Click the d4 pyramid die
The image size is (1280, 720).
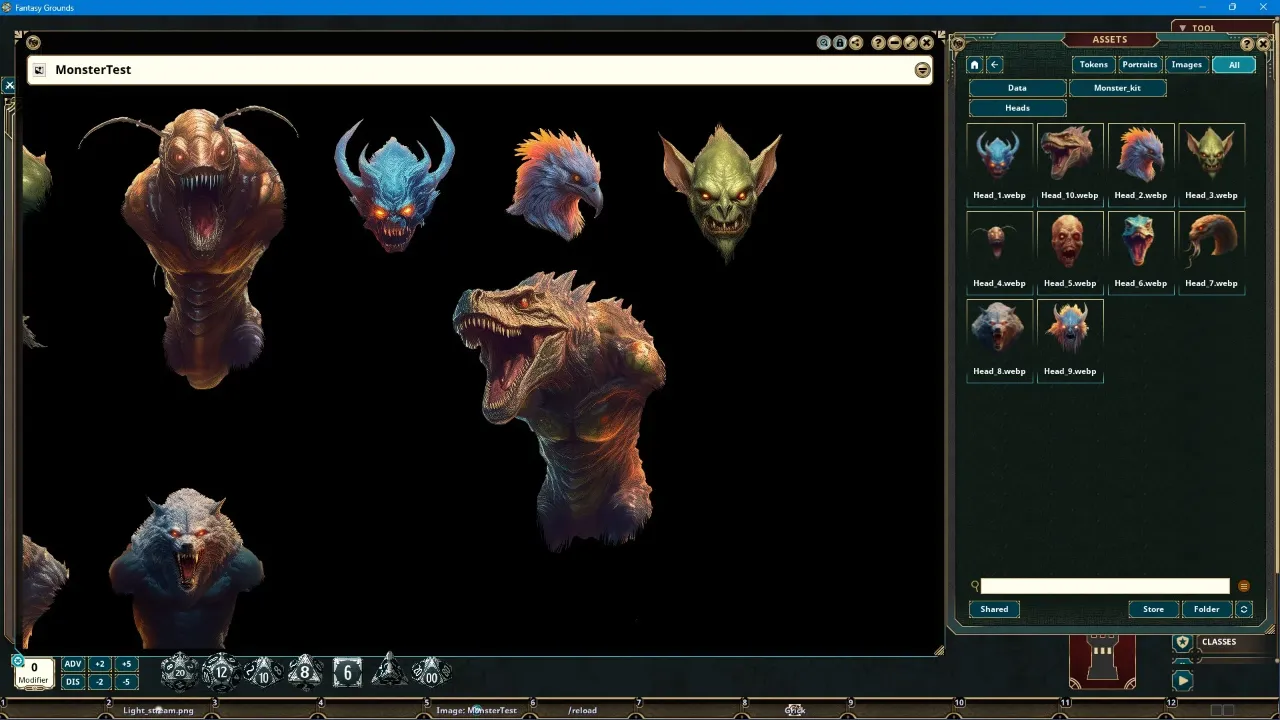pos(389,670)
